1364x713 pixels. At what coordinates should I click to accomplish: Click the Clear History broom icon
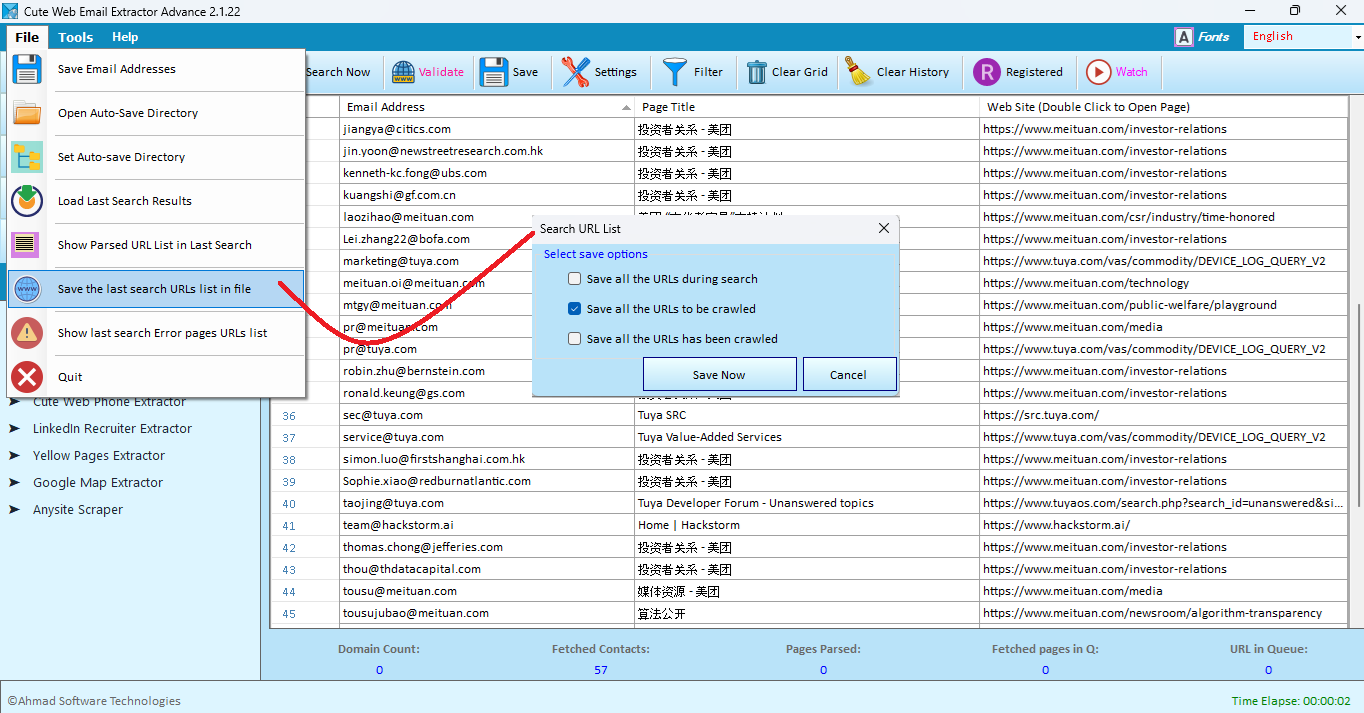(x=858, y=72)
